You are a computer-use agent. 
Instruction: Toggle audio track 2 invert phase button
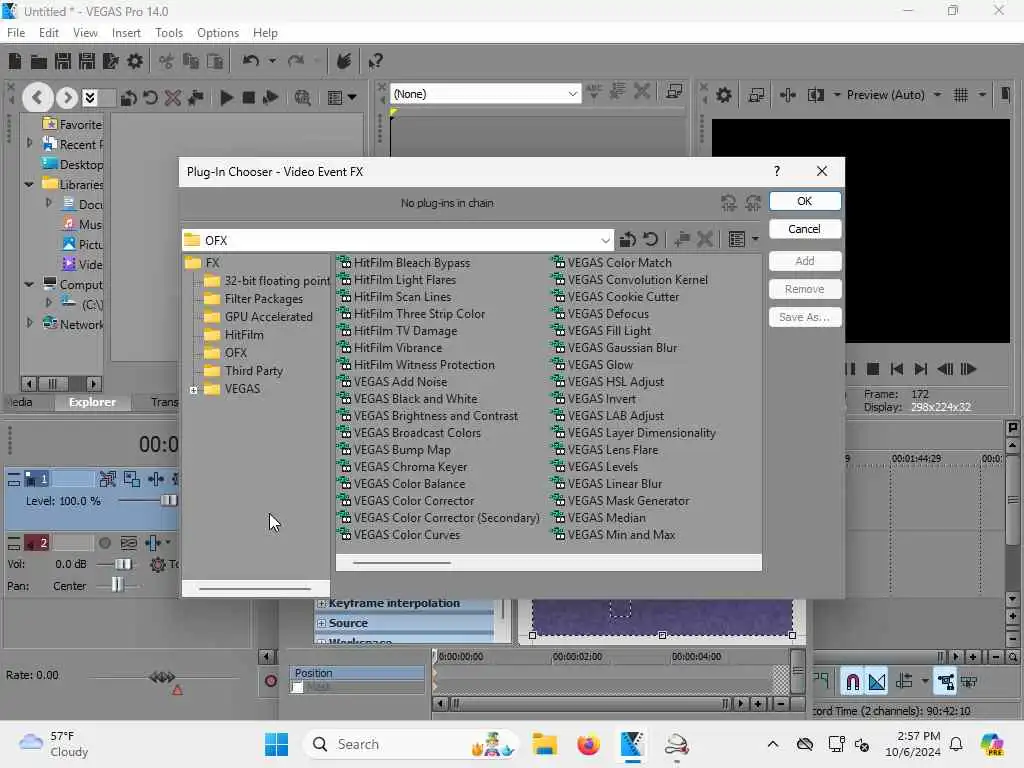[129, 543]
